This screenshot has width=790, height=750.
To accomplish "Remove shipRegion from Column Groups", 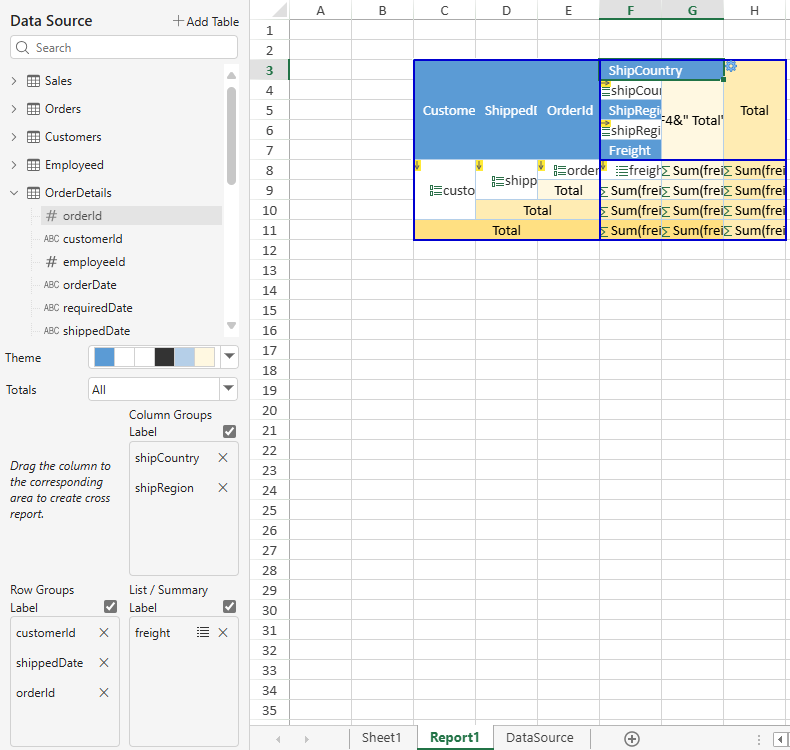I will coord(223,488).
